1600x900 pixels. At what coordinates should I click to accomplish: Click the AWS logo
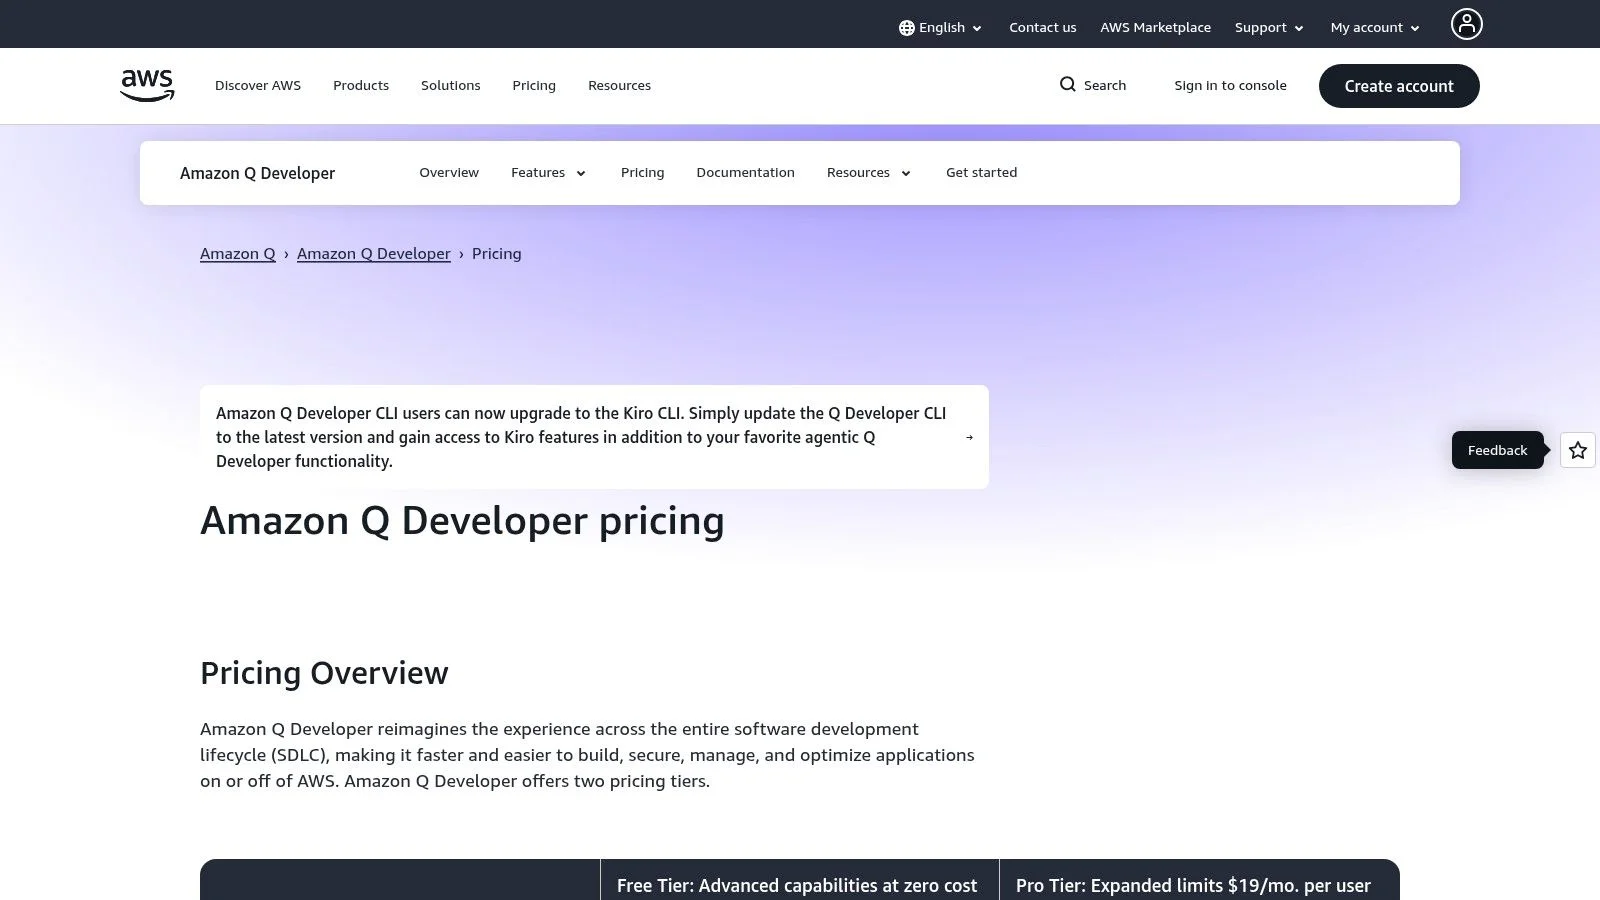click(147, 85)
